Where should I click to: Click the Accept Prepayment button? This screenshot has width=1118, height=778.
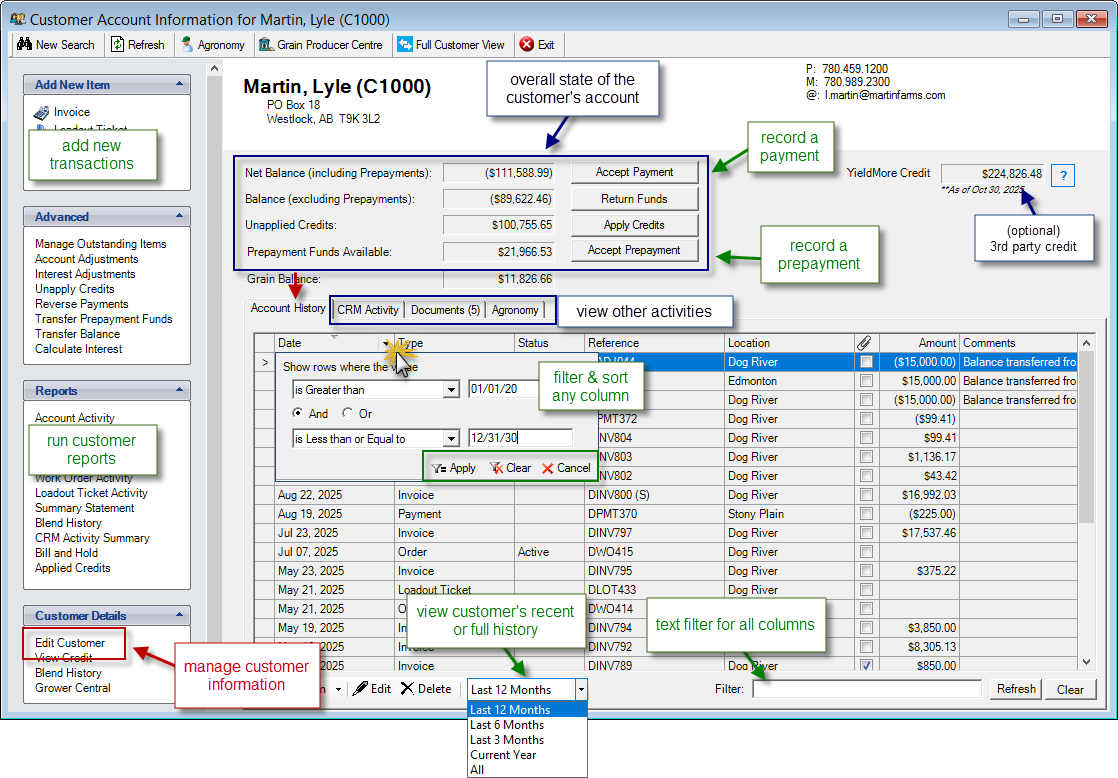point(635,250)
